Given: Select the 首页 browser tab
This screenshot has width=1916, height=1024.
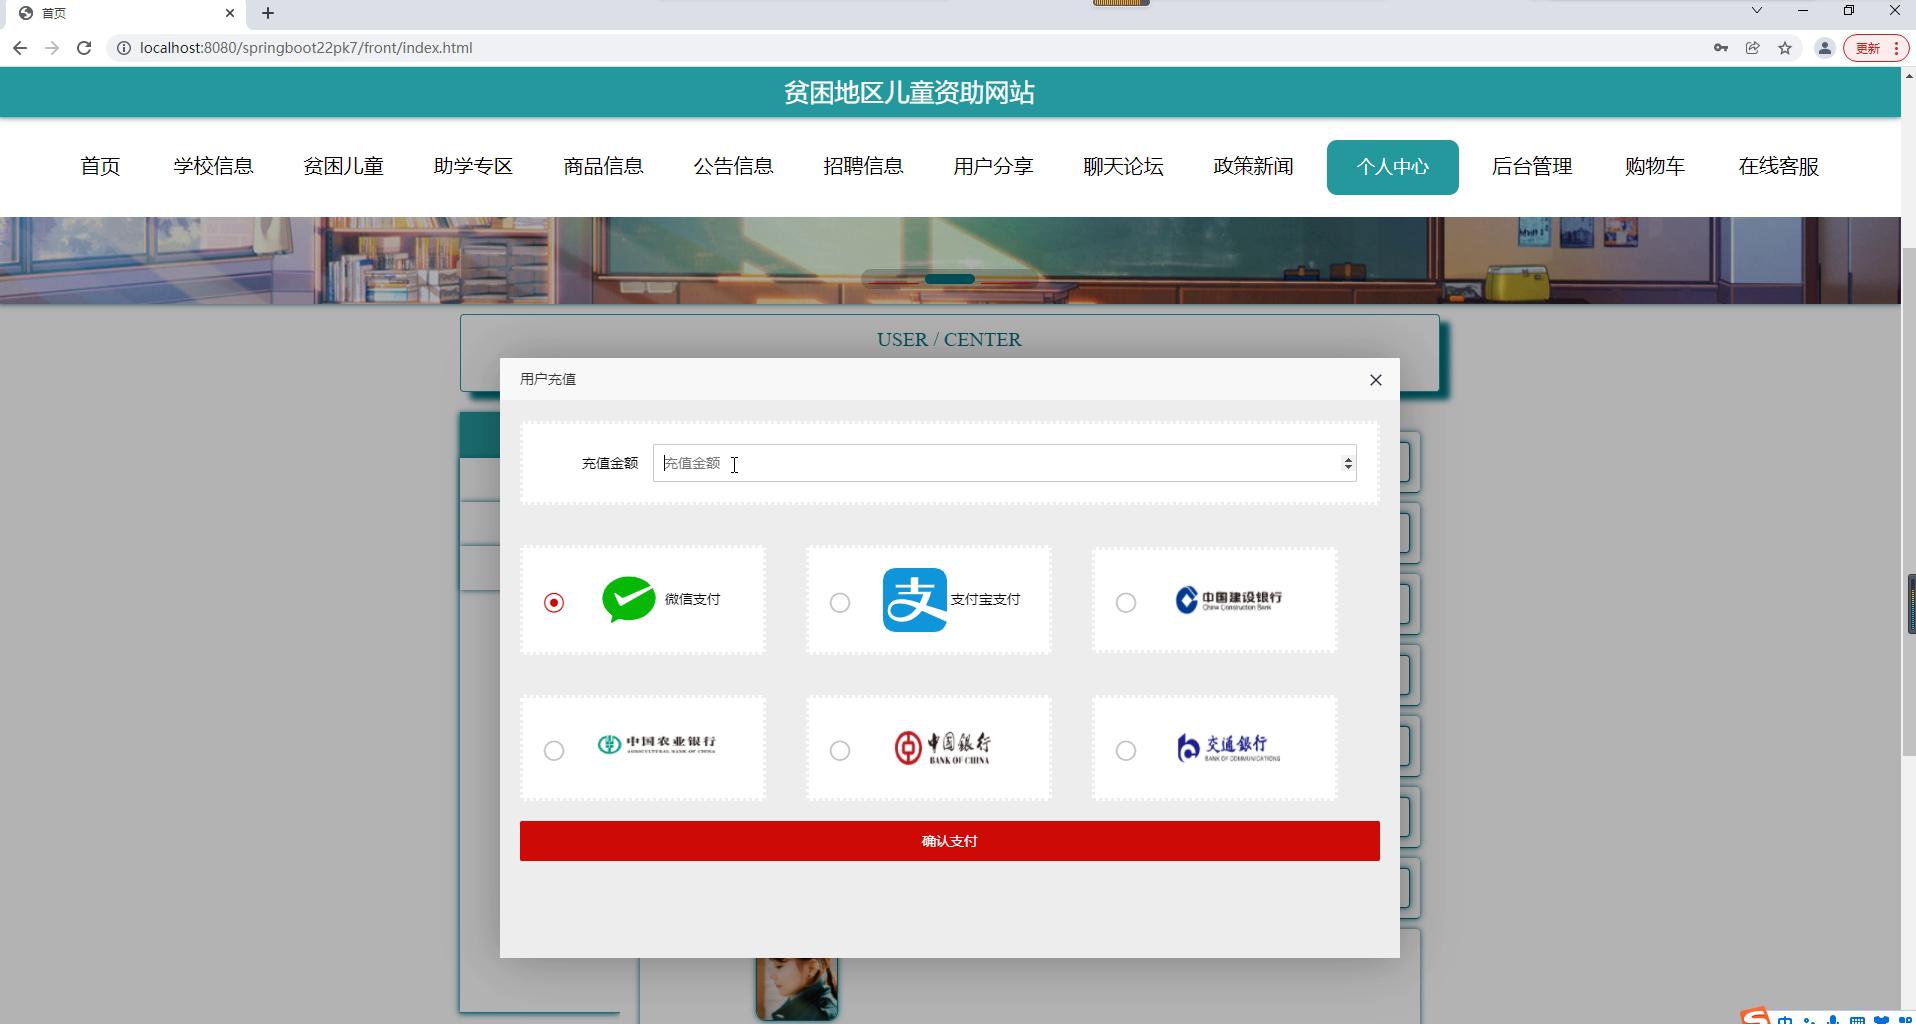Looking at the screenshot, I should tap(124, 13).
